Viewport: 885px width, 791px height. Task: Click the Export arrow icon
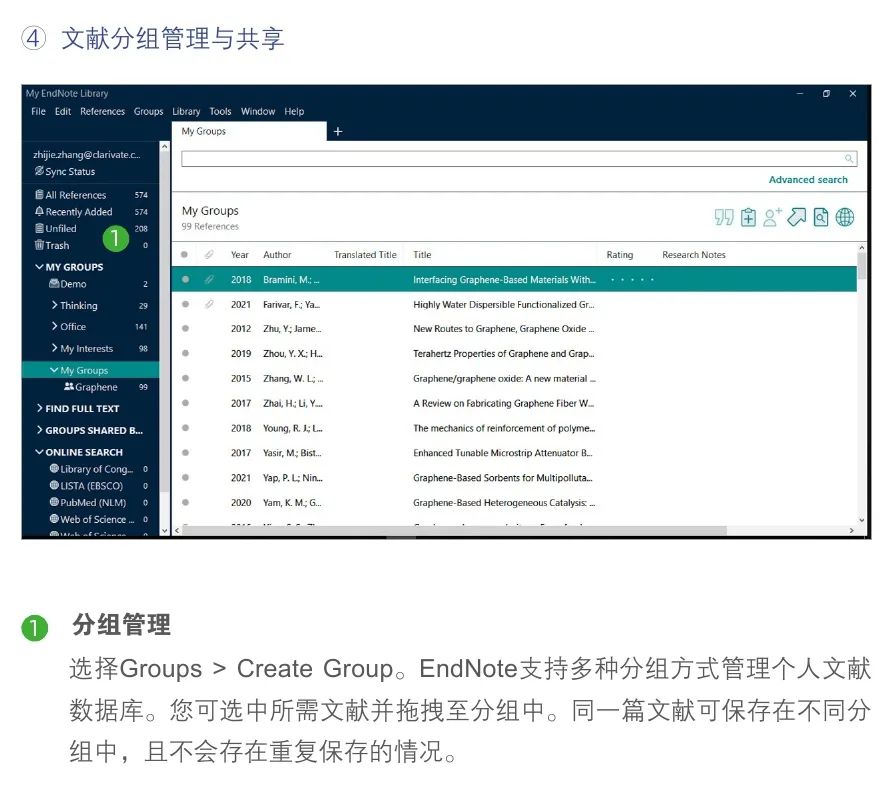796,217
